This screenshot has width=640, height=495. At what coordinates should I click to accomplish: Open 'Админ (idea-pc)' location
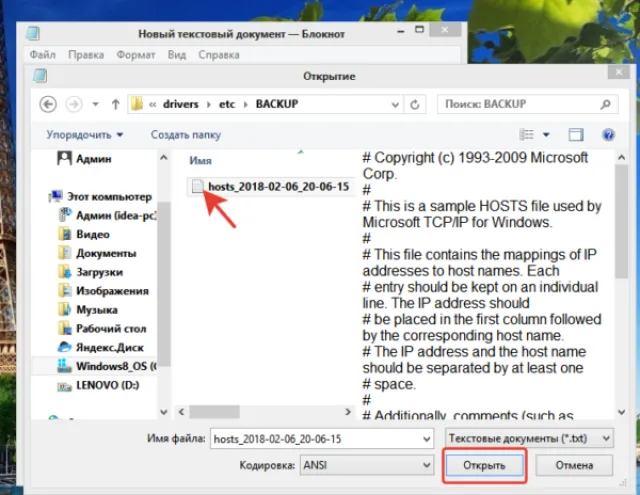pos(116,215)
